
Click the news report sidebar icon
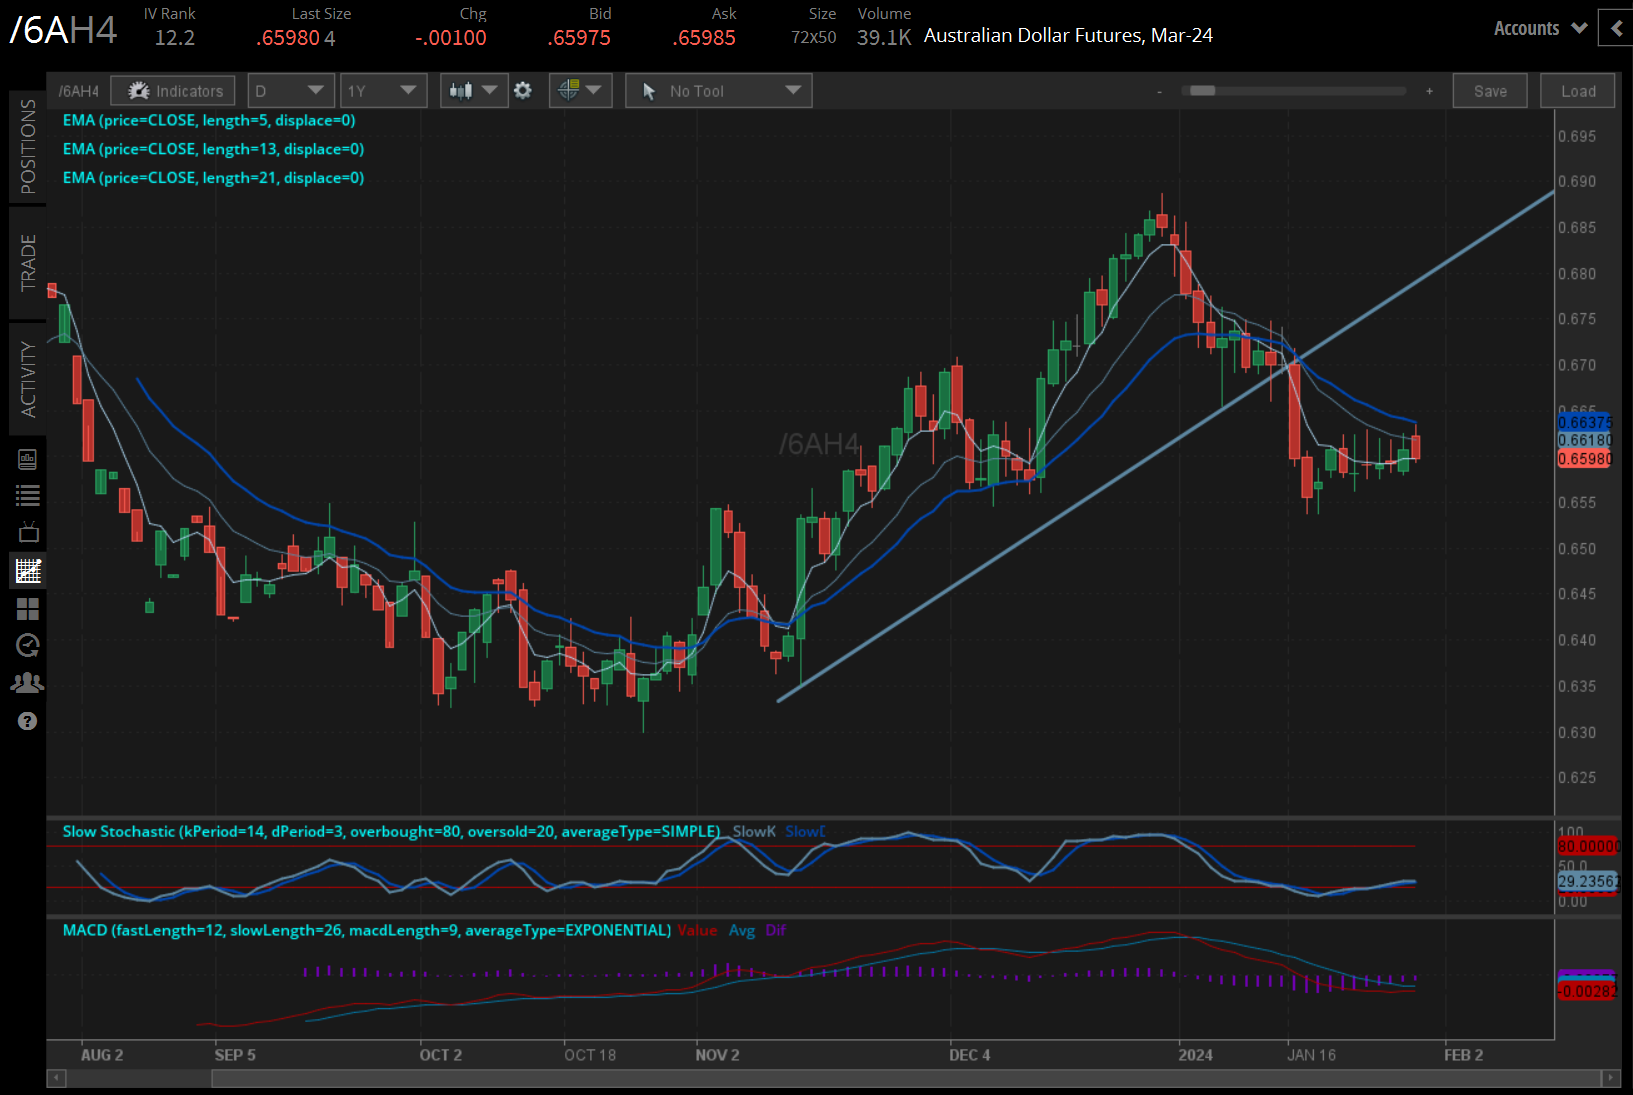coord(27,460)
